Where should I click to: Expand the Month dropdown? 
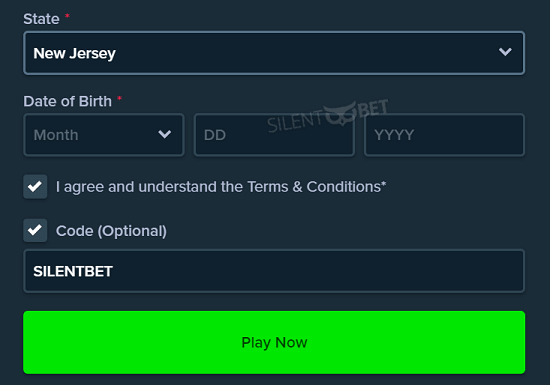coord(104,135)
